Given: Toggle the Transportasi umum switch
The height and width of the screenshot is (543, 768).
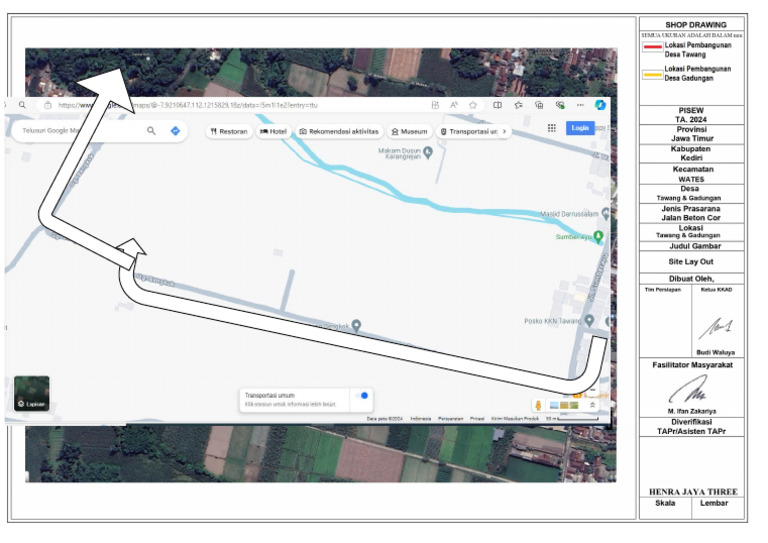Looking at the screenshot, I should click(362, 396).
